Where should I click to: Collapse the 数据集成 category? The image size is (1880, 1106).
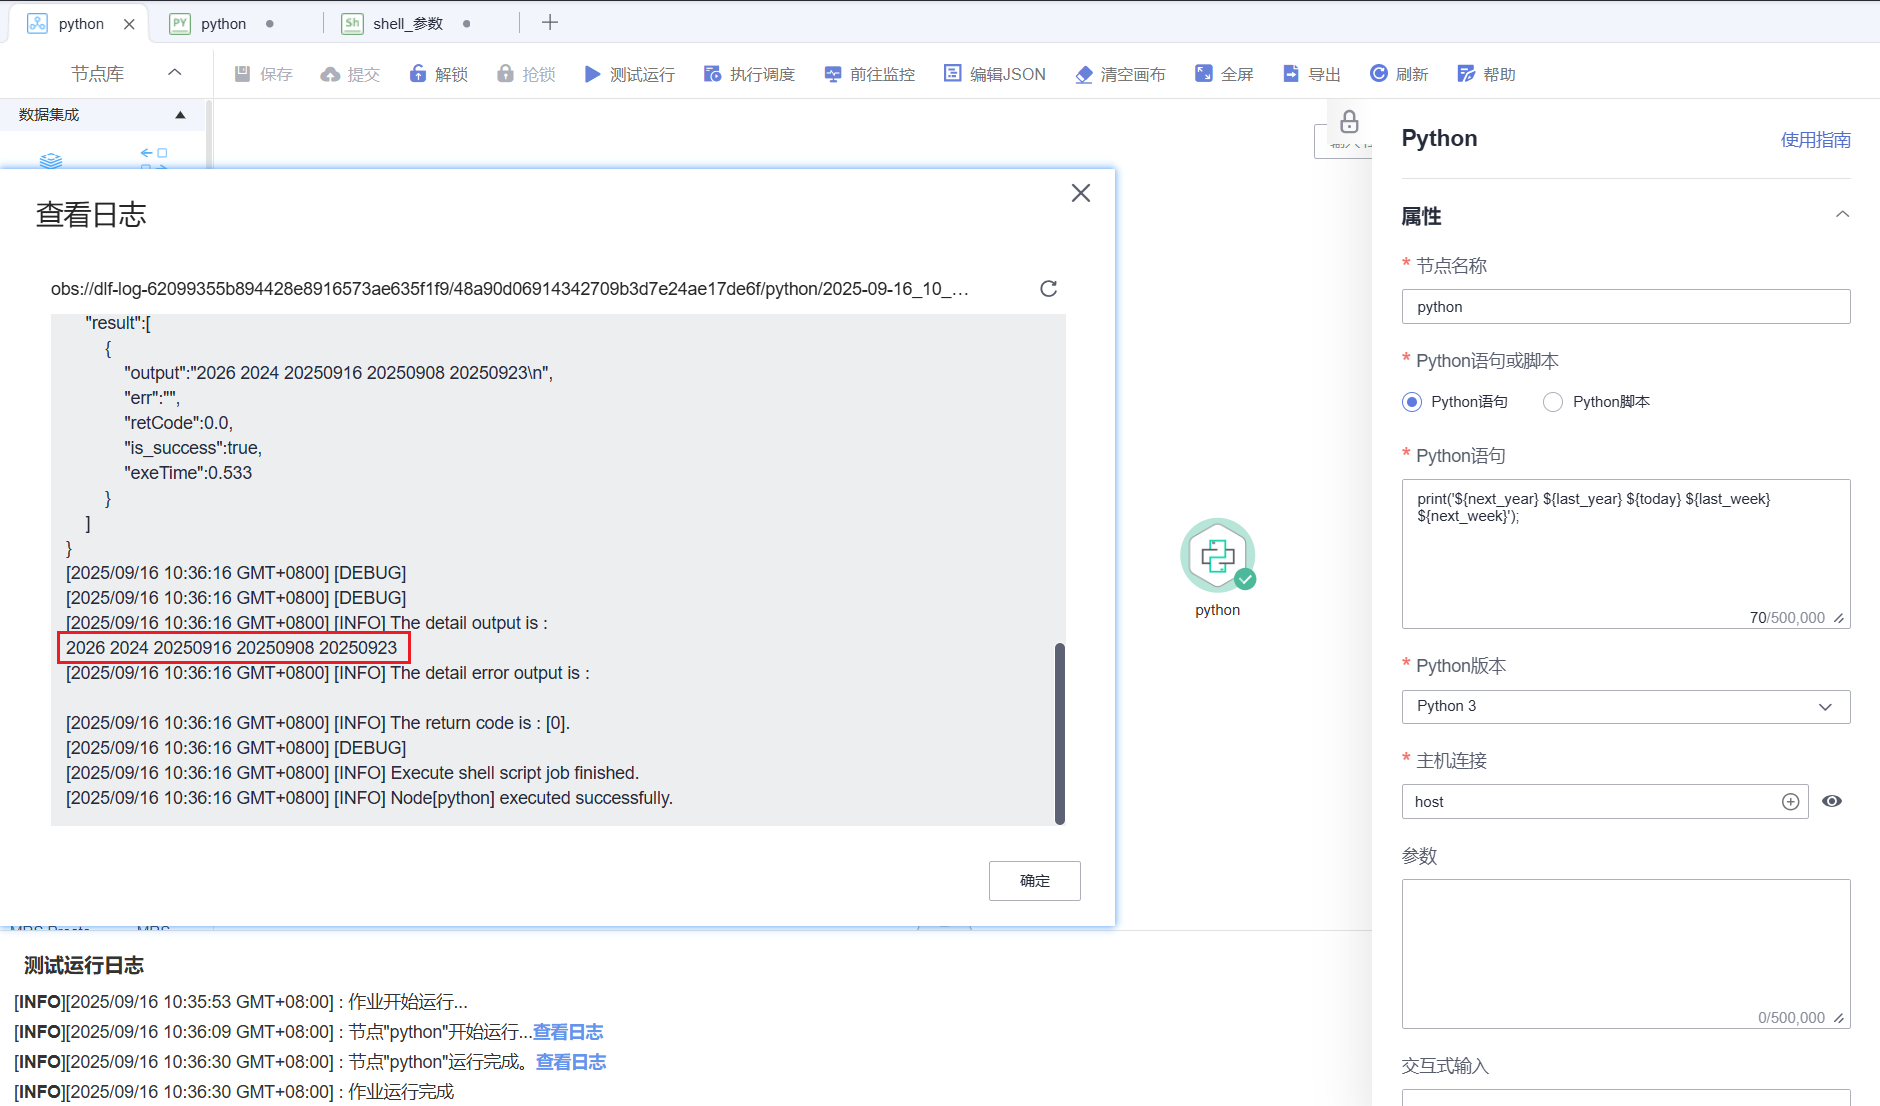181,115
